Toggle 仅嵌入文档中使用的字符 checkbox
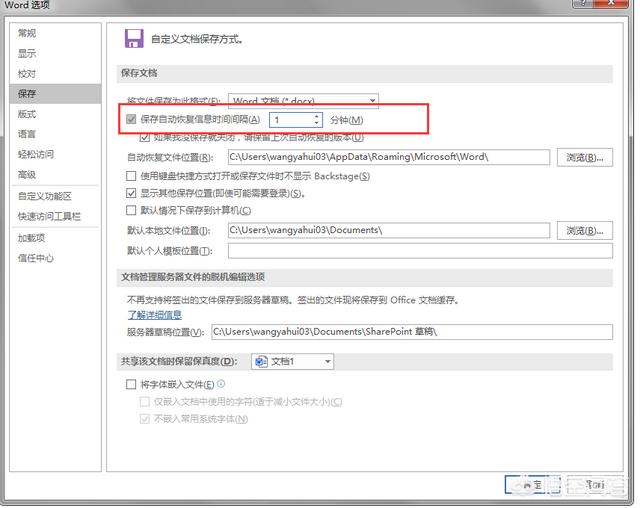Screen dimensions: 640x508 pos(144,402)
